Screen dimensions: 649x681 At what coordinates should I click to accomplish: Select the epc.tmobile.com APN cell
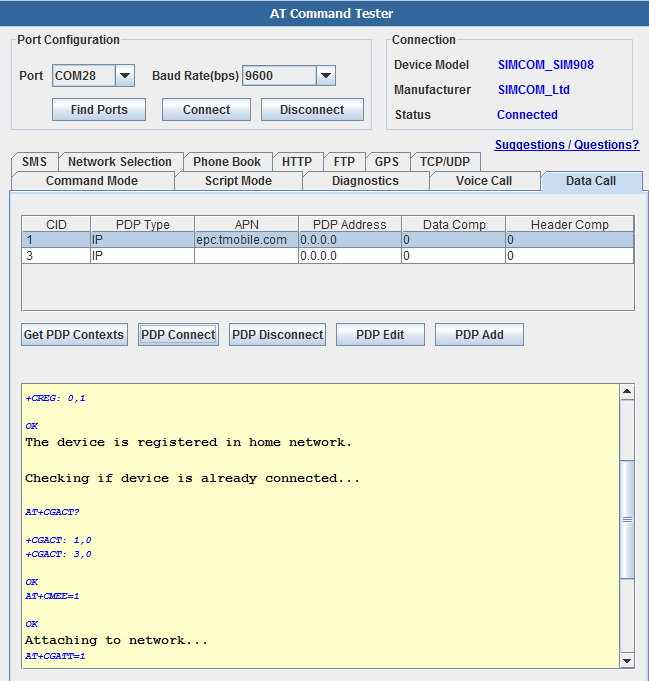pos(246,240)
